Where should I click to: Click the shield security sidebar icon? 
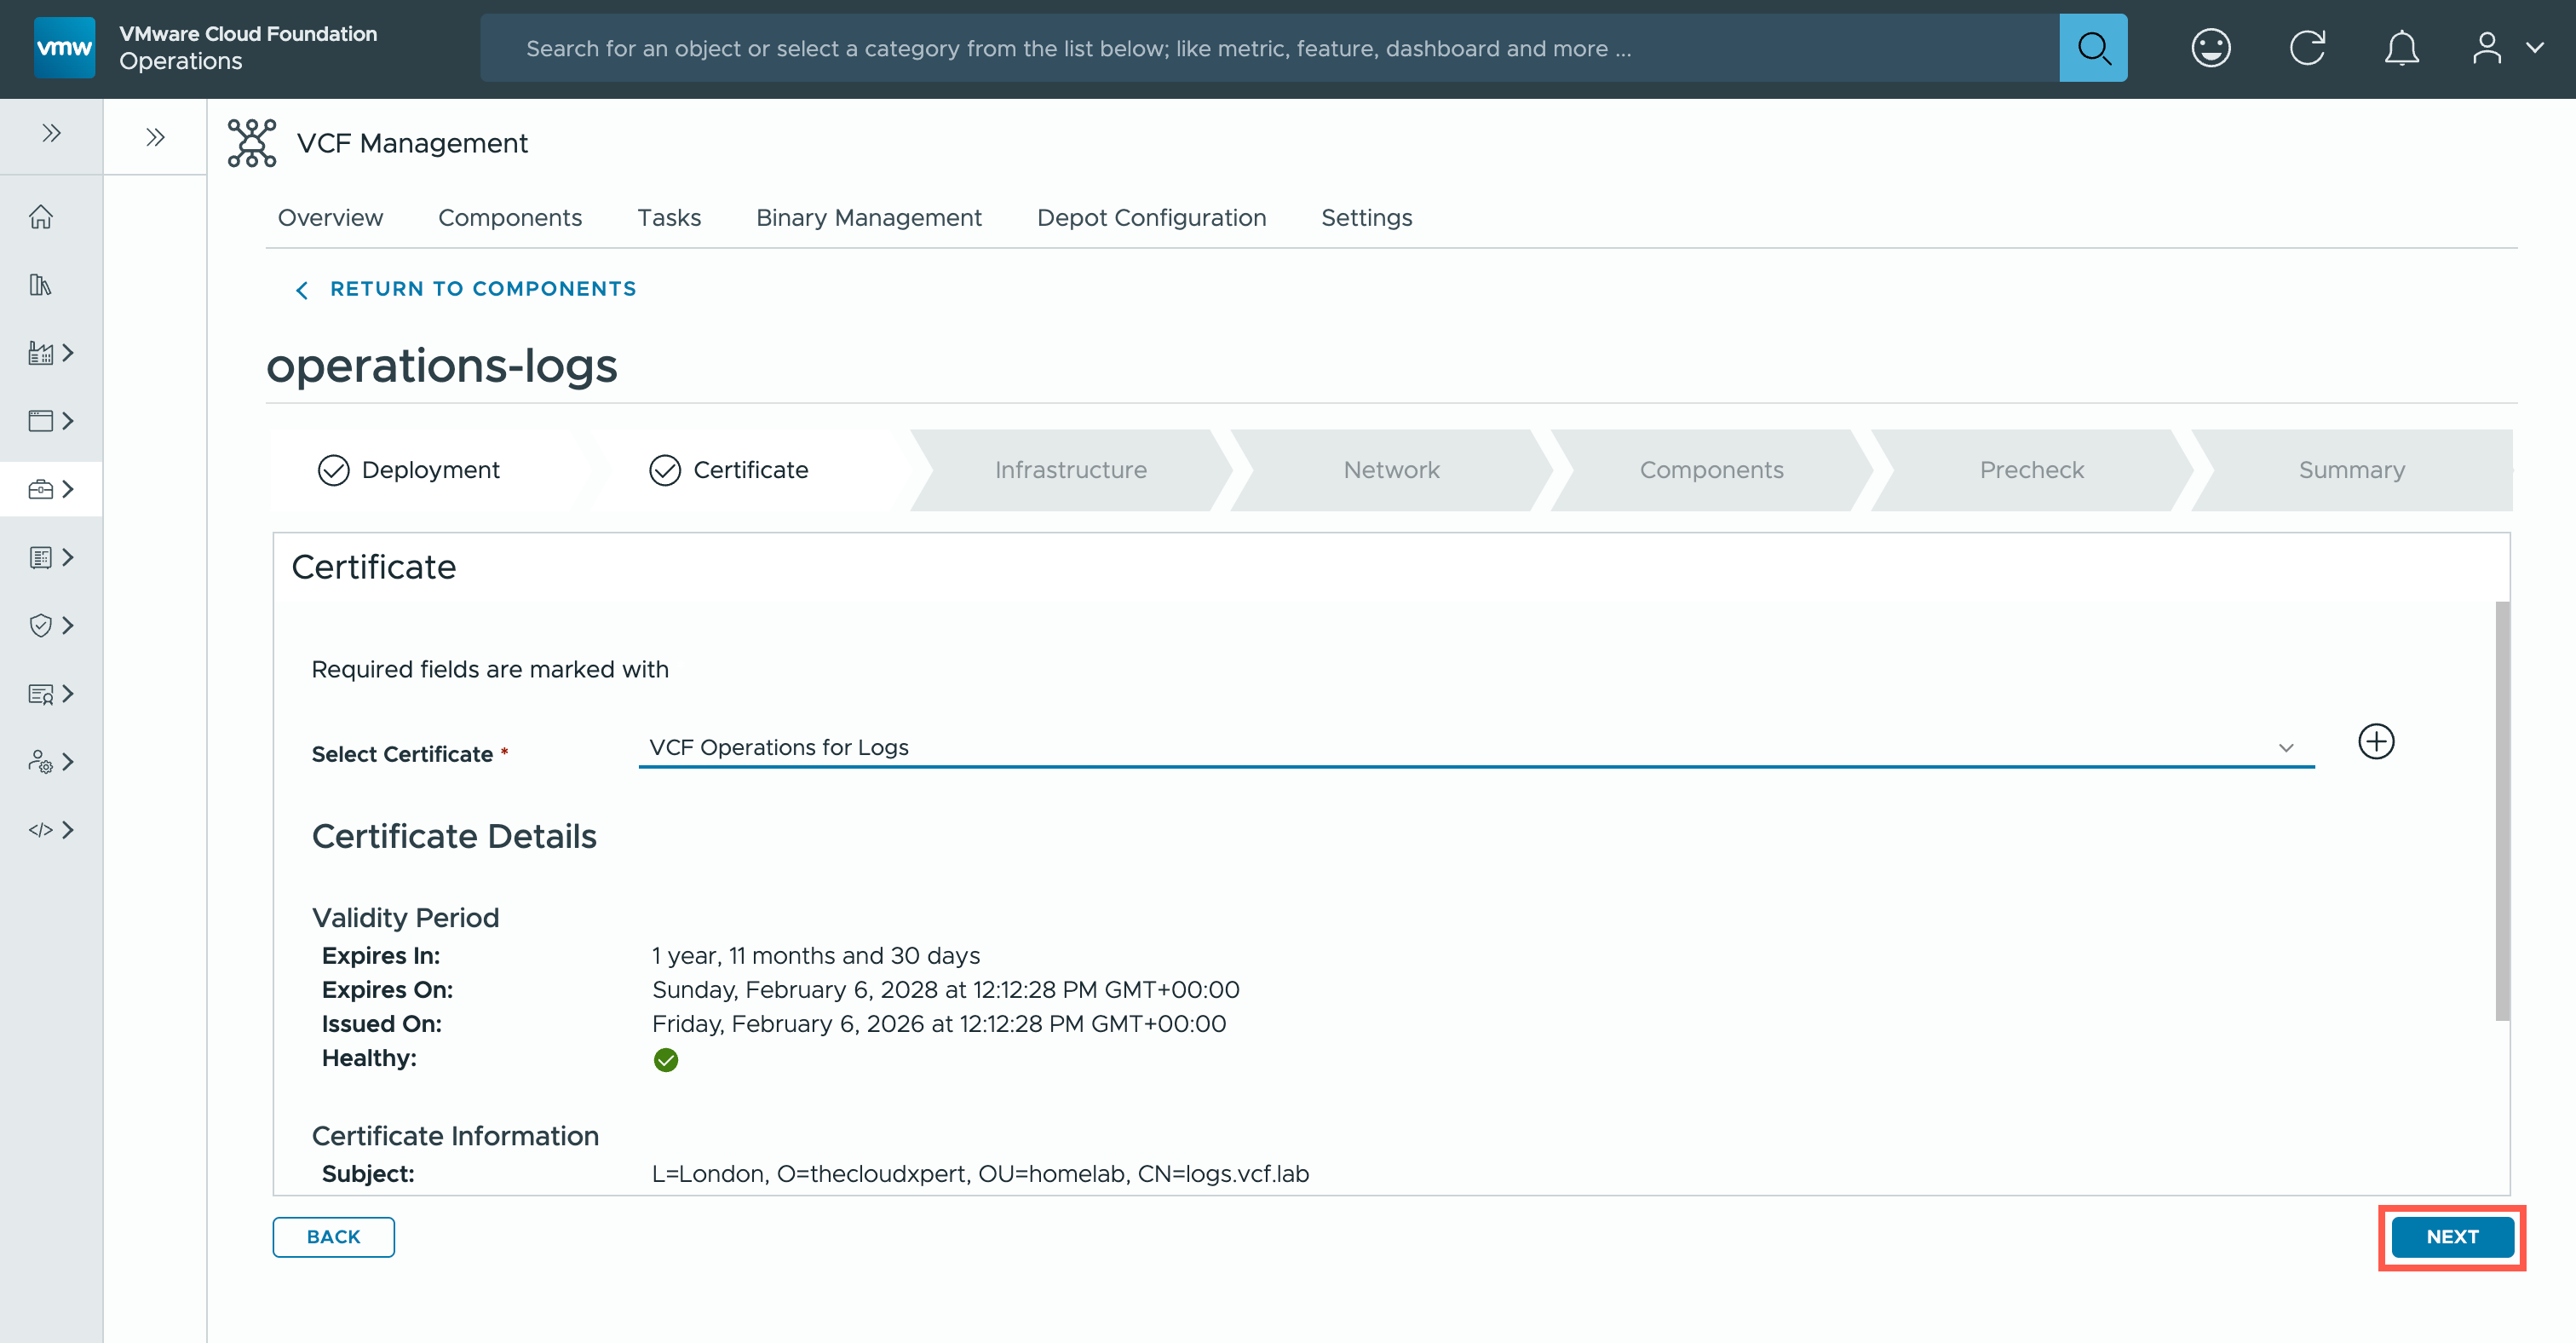[x=41, y=626]
